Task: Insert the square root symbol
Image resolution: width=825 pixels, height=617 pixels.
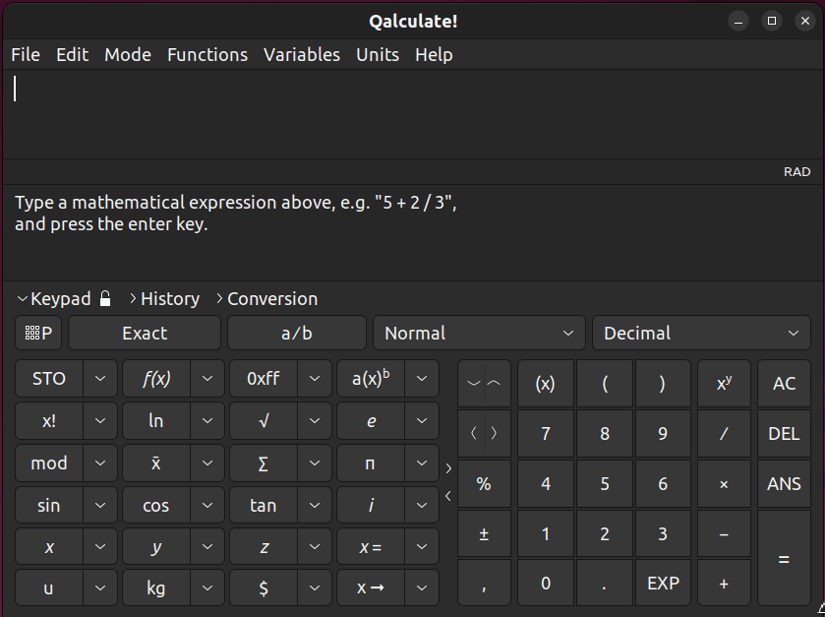Action: (263, 421)
